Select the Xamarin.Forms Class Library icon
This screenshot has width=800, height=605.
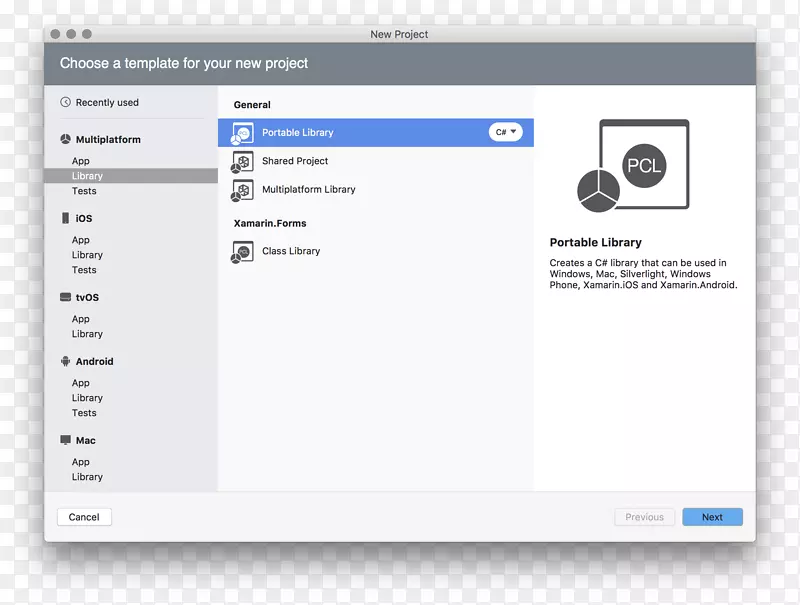[x=241, y=251]
